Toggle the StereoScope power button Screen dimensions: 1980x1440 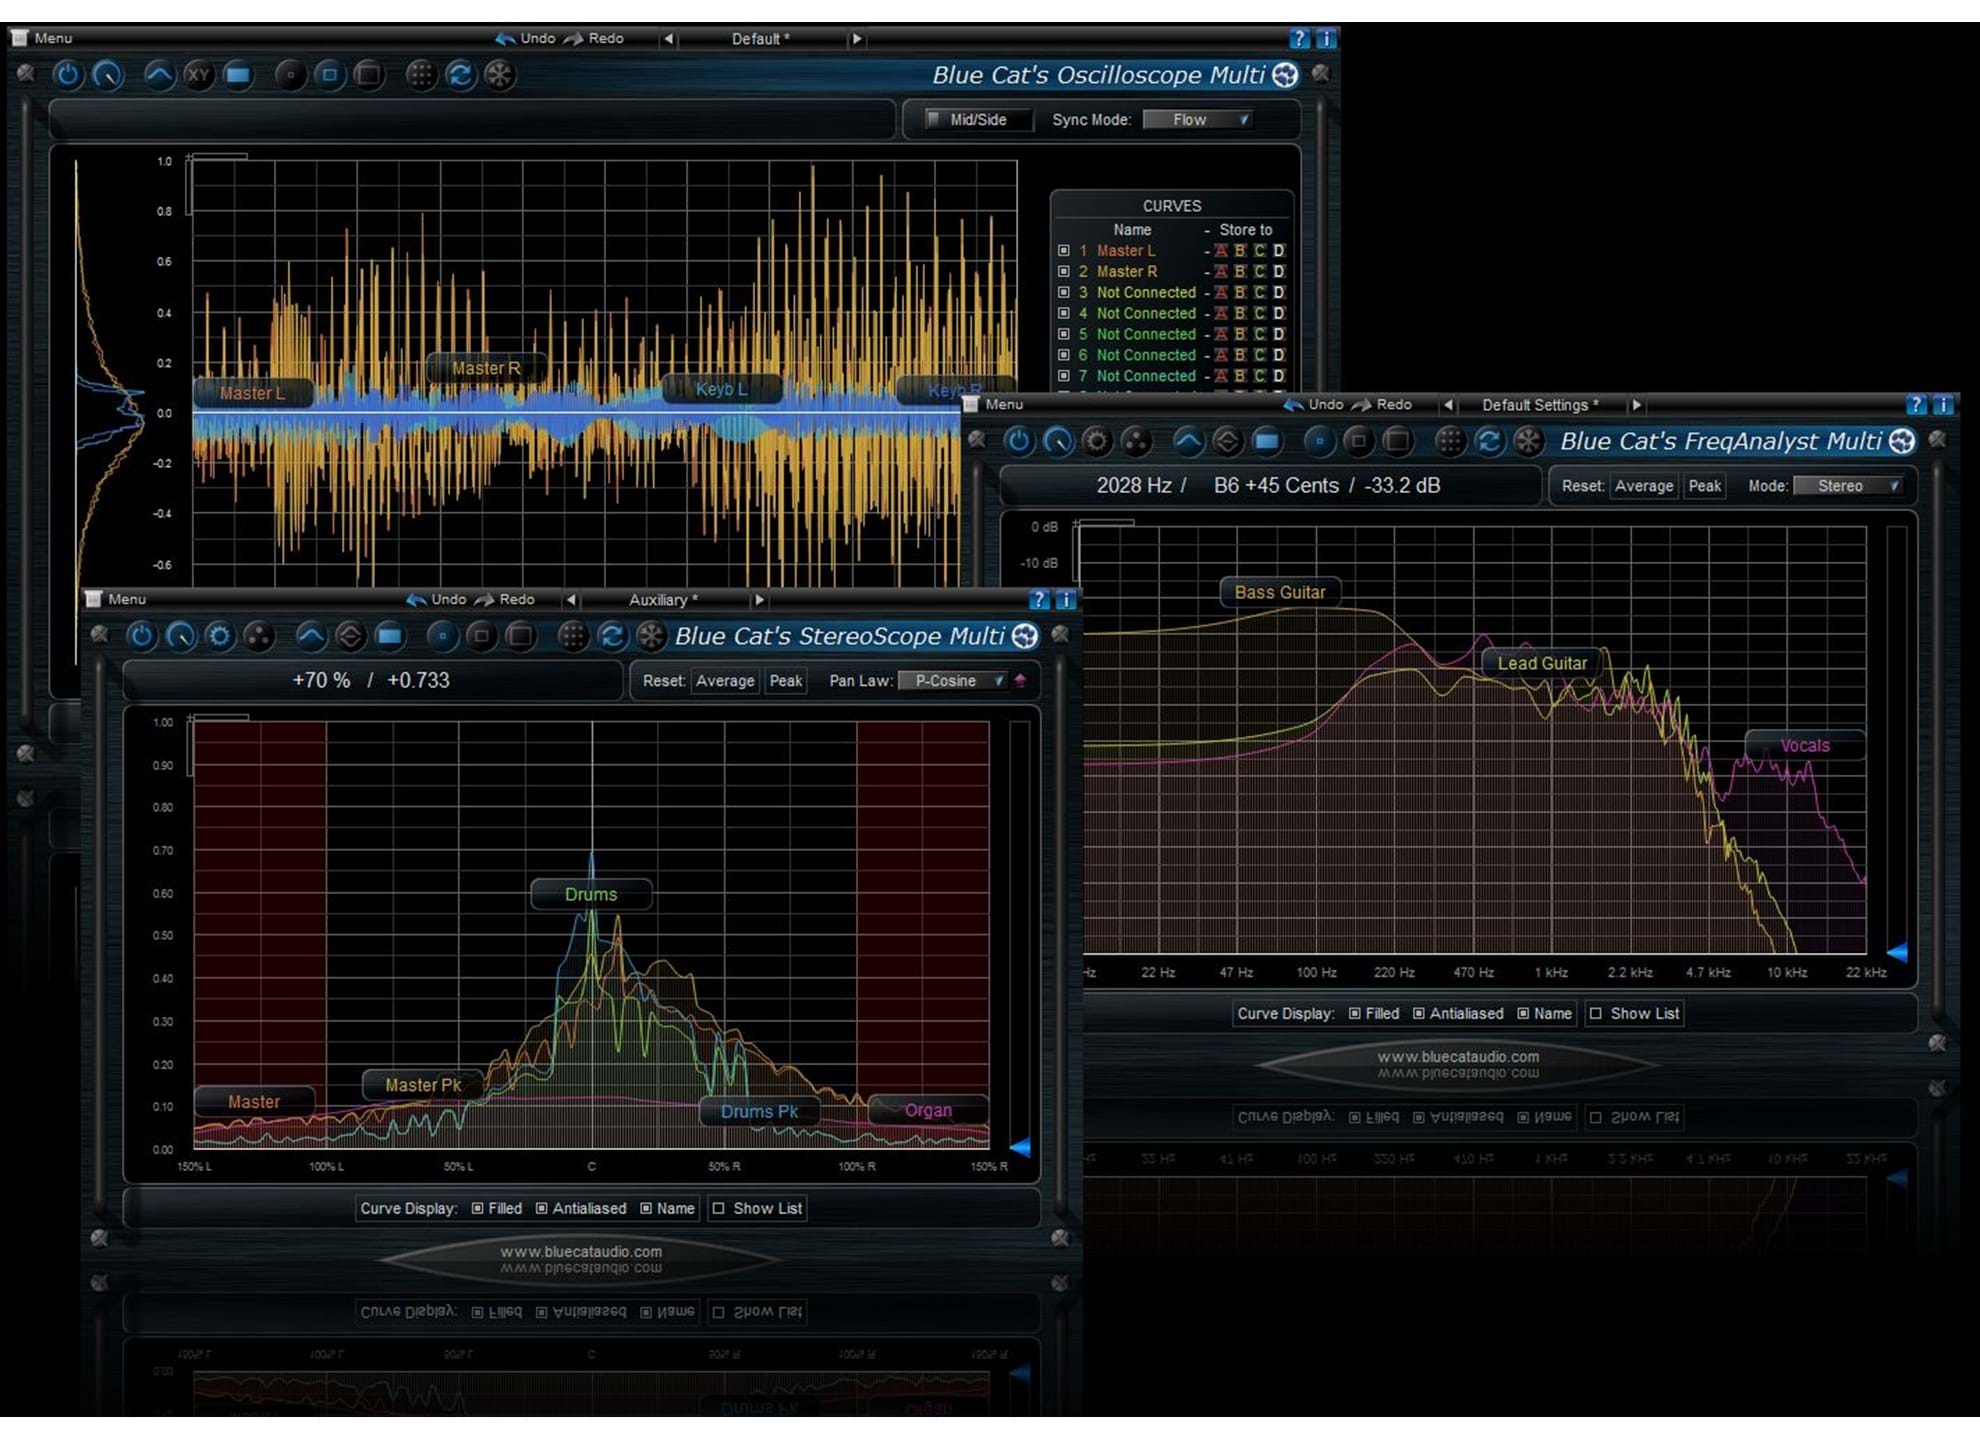(141, 636)
